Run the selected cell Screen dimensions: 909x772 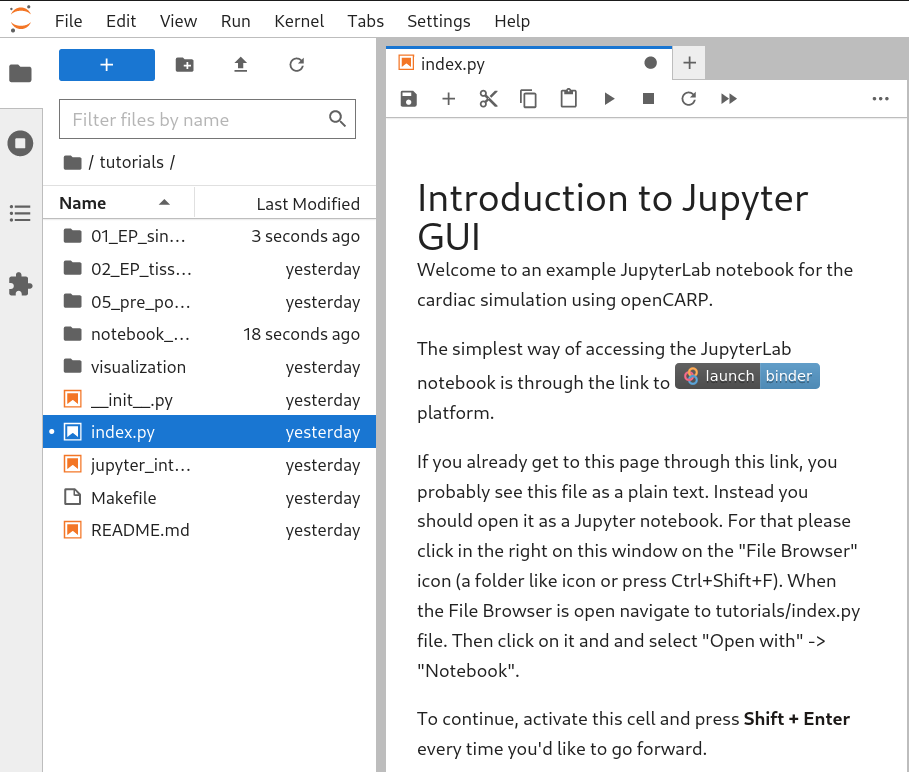[608, 99]
